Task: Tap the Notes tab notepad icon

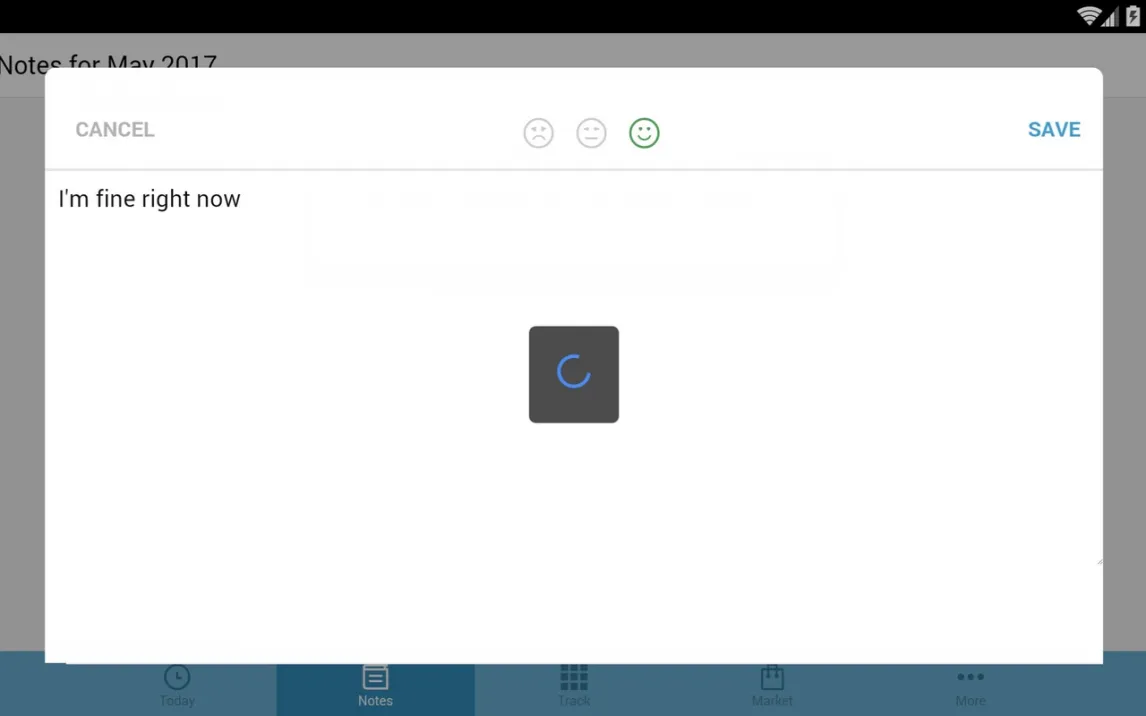Action: pos(375,677)
